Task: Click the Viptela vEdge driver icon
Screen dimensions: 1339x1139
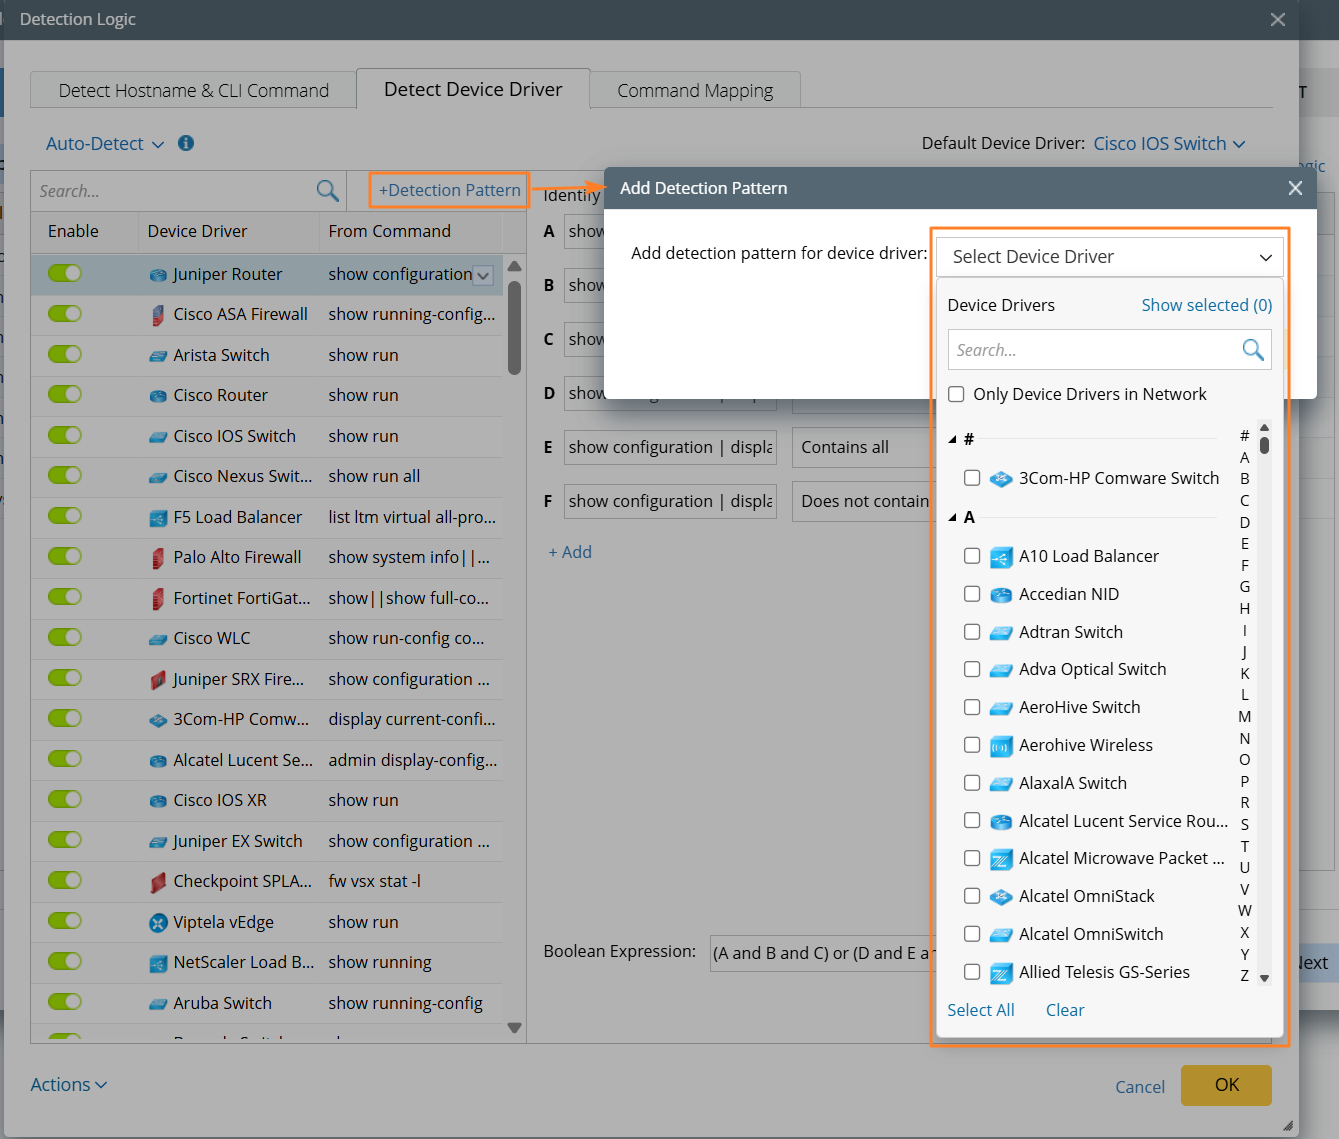Action: tap(158, 923)
